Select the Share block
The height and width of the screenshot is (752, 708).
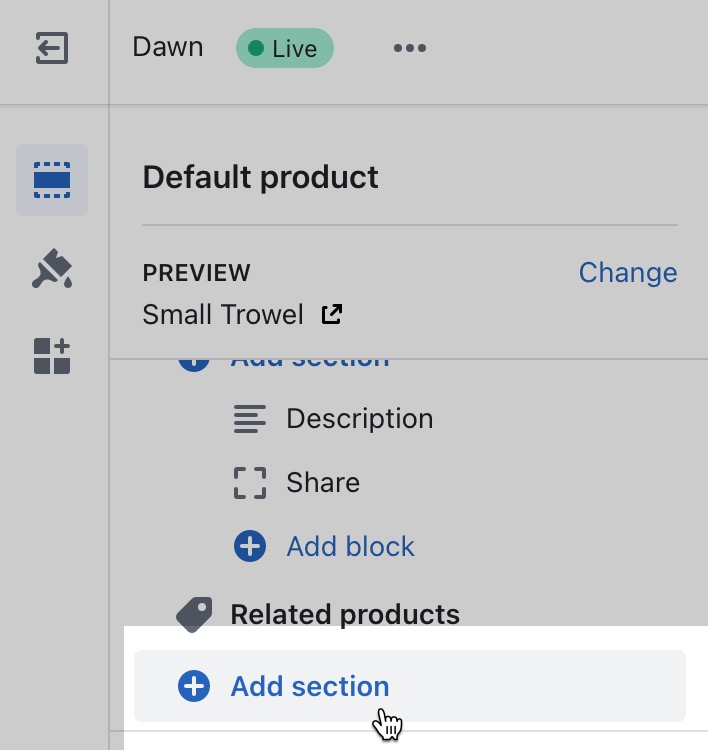(322, 482)
